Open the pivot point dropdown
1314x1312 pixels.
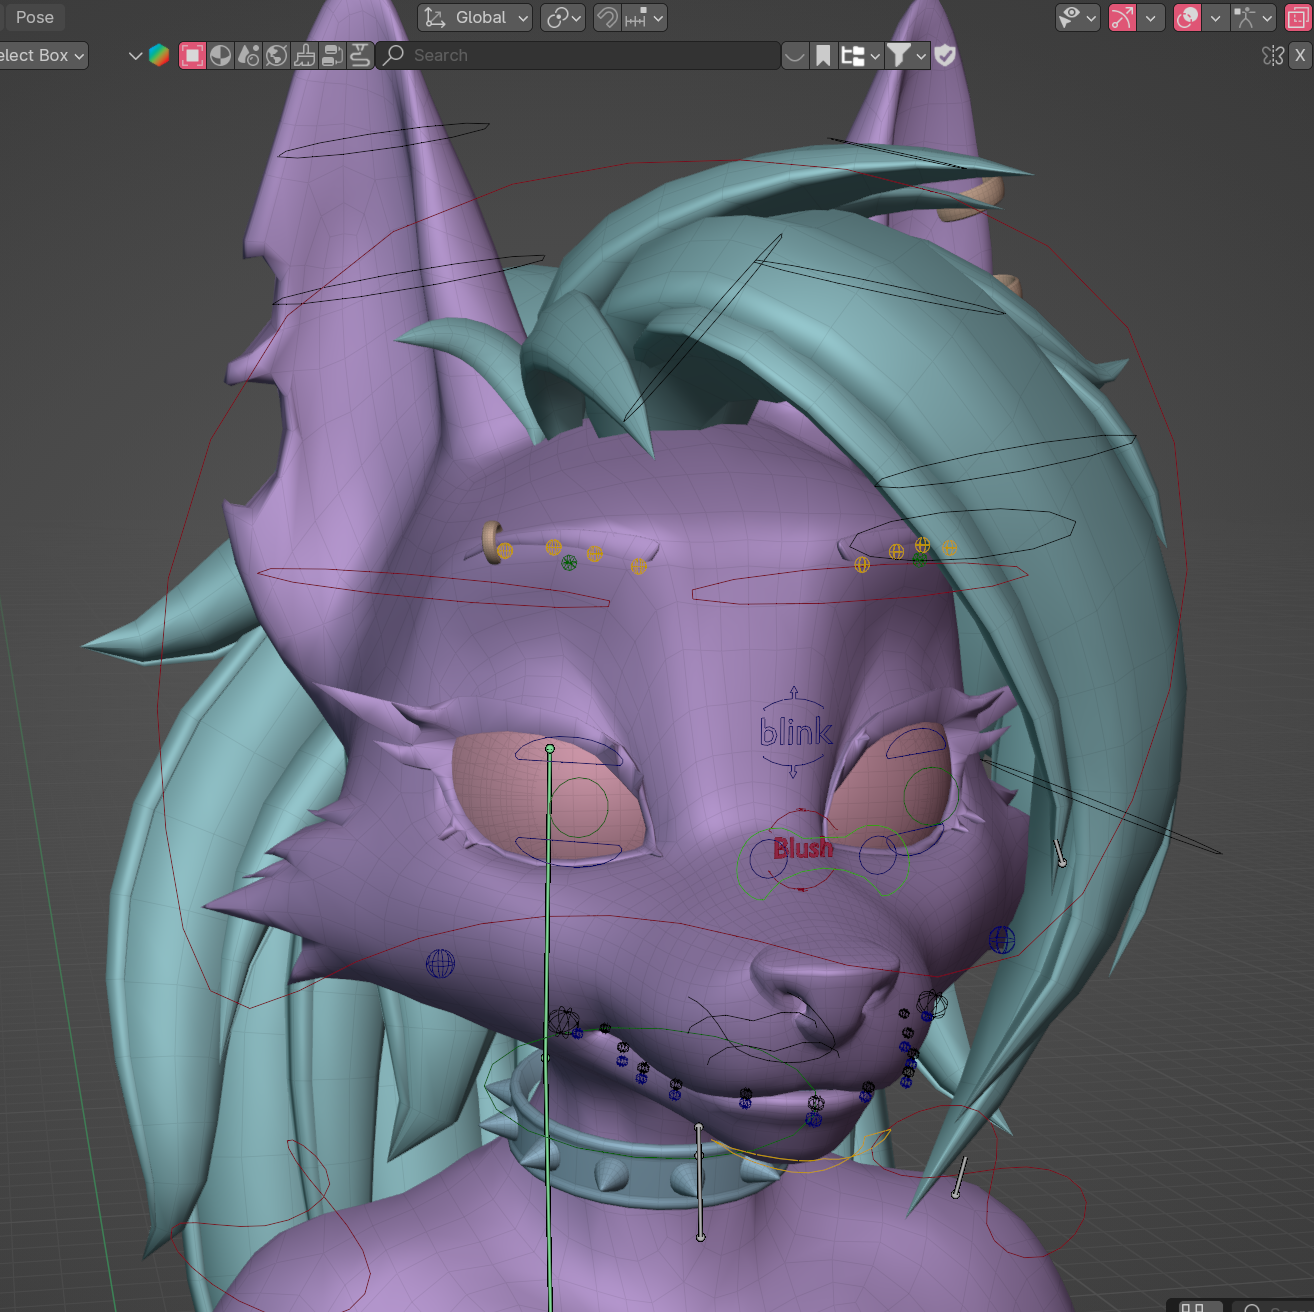563,17
